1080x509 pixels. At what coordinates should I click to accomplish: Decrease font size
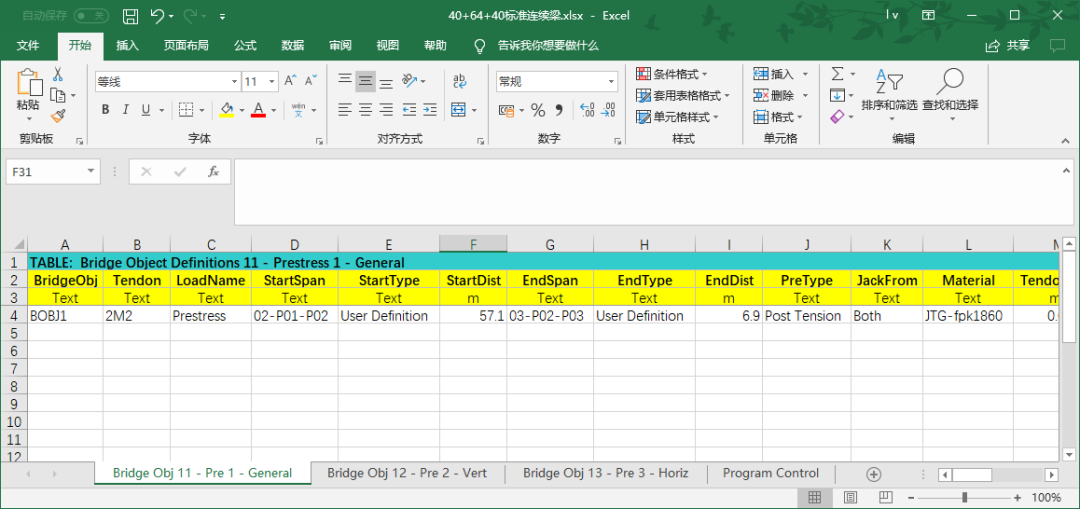pyautogui.click(x=311, y=81)
